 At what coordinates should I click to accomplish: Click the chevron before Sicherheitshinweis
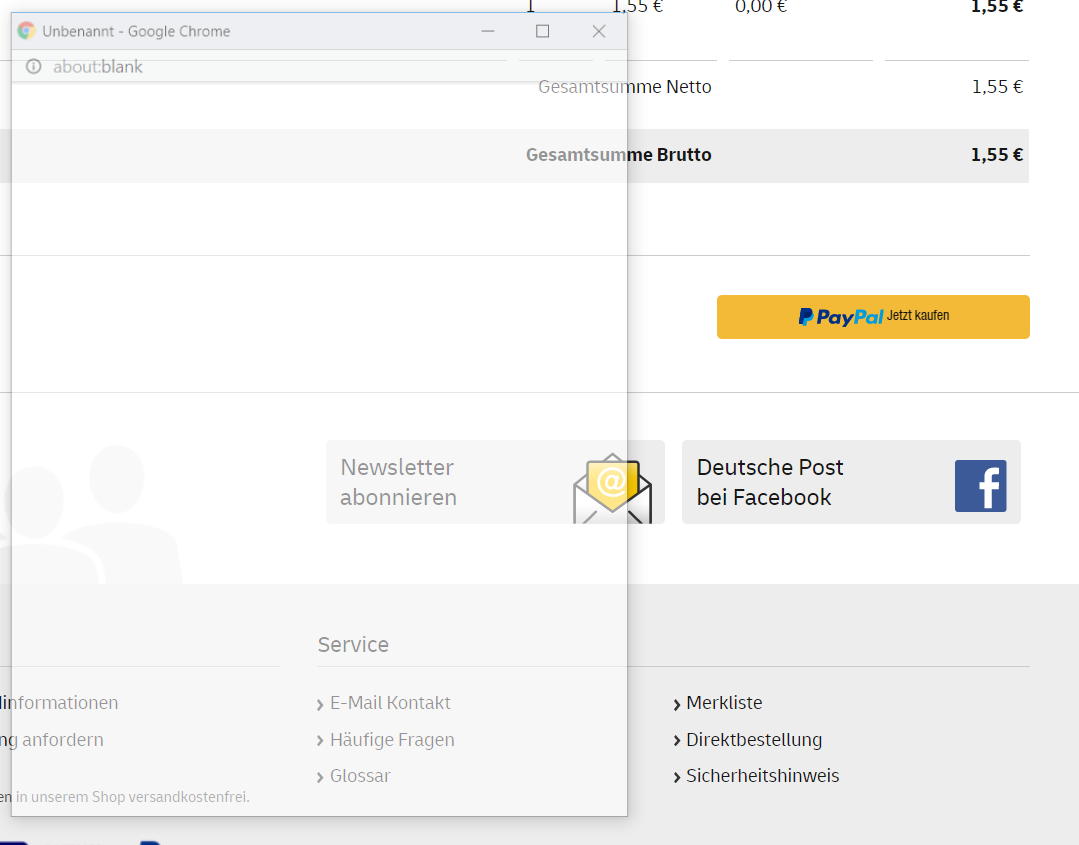tap(676, 778)
